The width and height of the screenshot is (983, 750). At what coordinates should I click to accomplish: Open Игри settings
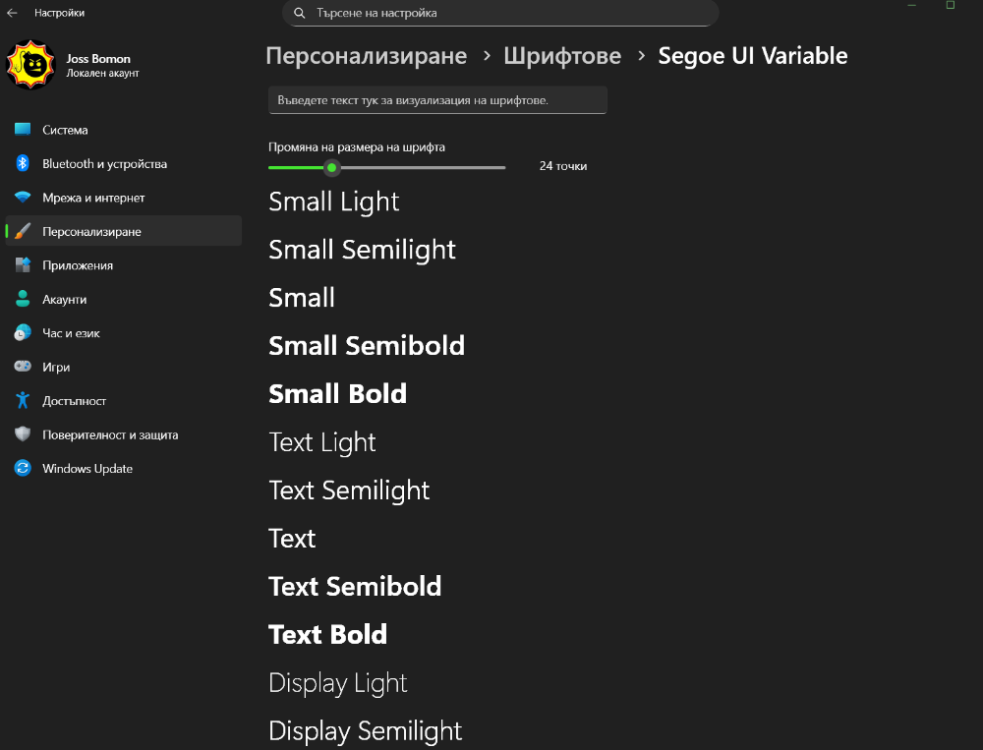(x=124, y=367)
